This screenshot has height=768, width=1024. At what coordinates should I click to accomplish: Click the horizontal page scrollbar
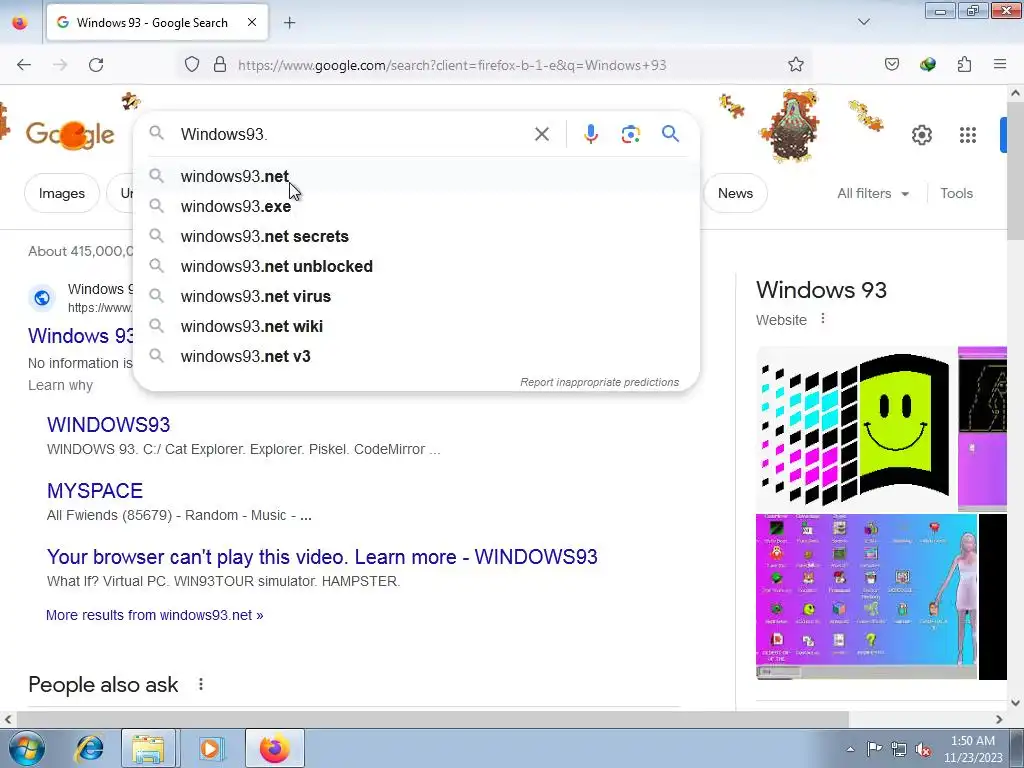pos(432,719)
